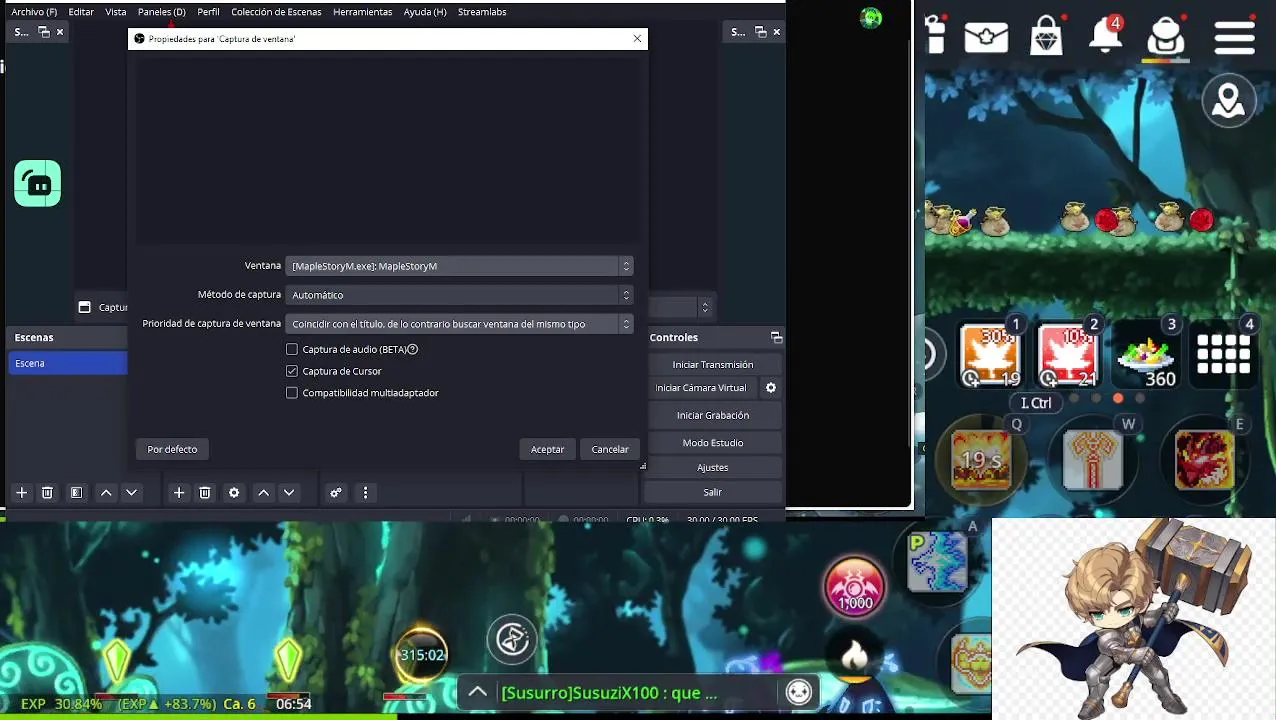Enable Compatibilidad multiadaptador checkbox

tap(292, 393)
